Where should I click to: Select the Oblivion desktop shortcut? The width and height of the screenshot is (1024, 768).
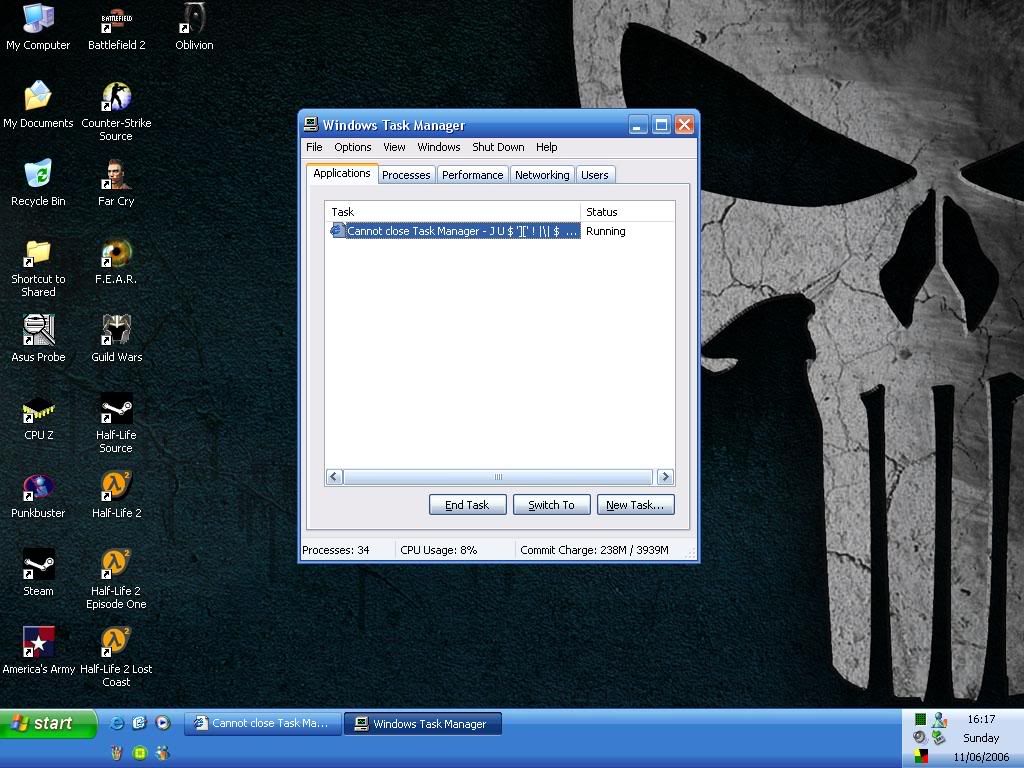click(194, 26)
